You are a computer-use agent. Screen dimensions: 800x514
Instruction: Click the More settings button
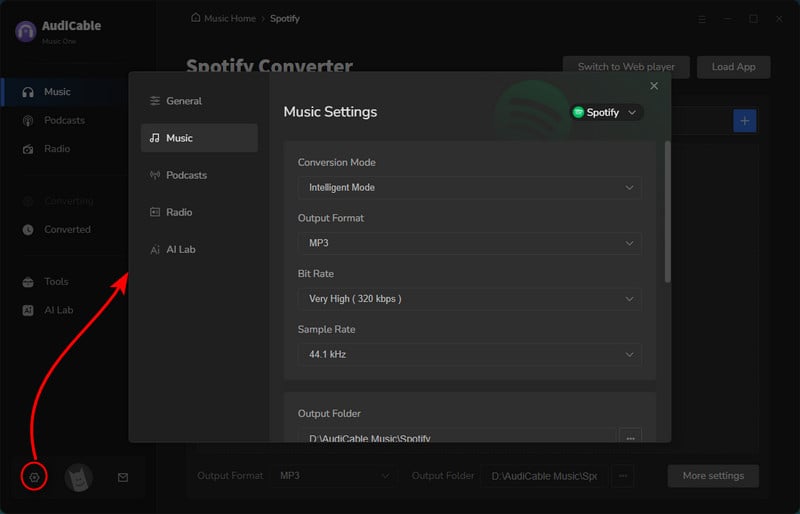click(712, 475)
